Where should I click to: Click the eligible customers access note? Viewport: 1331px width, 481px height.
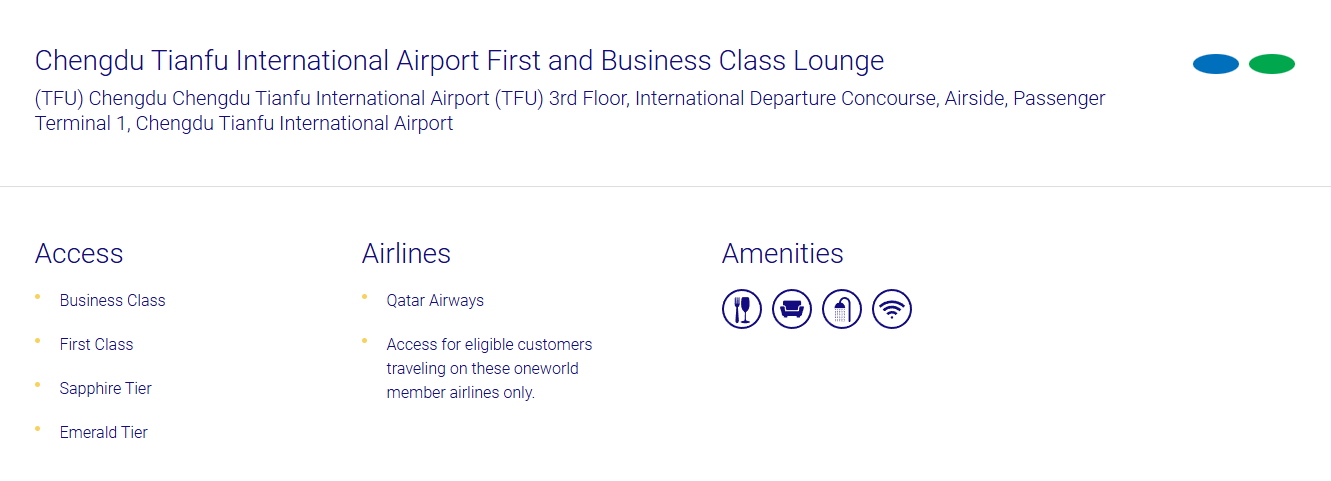489,368
